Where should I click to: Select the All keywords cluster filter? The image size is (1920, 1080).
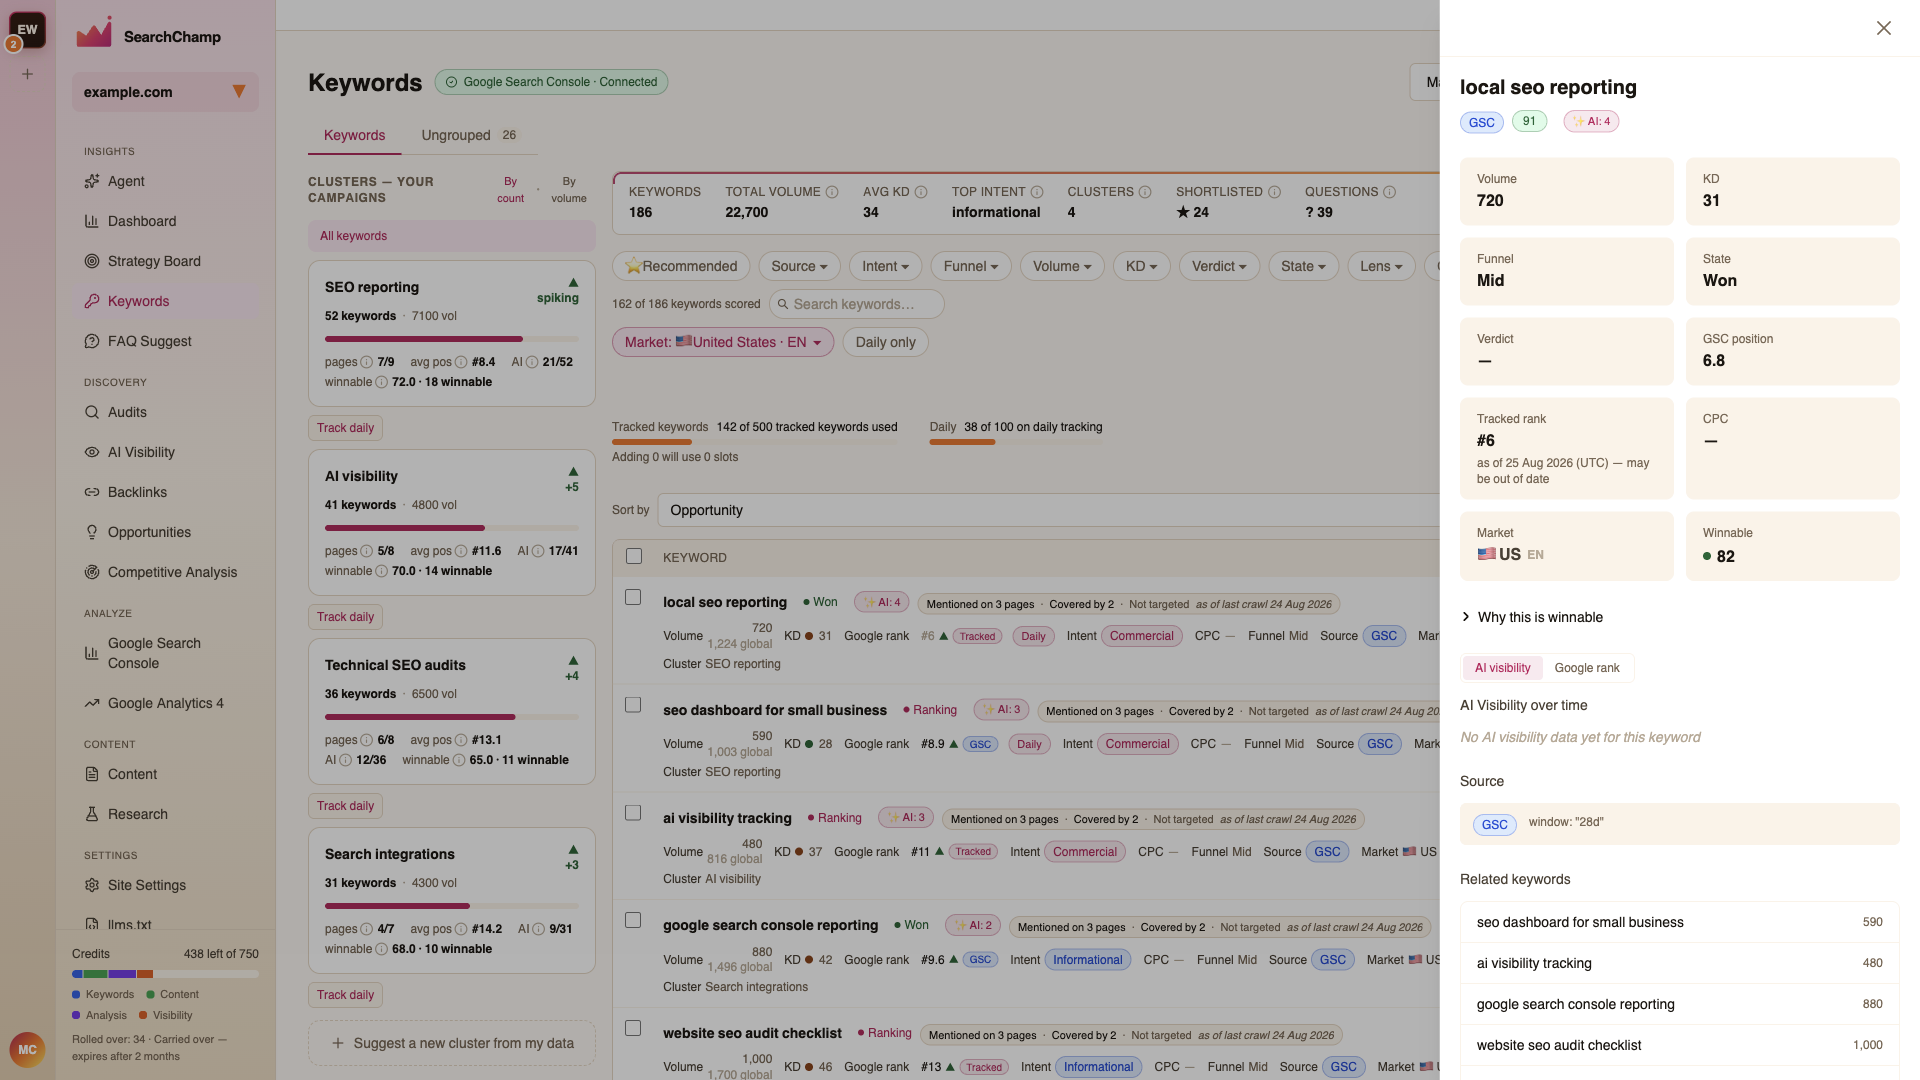coord(452,236)
